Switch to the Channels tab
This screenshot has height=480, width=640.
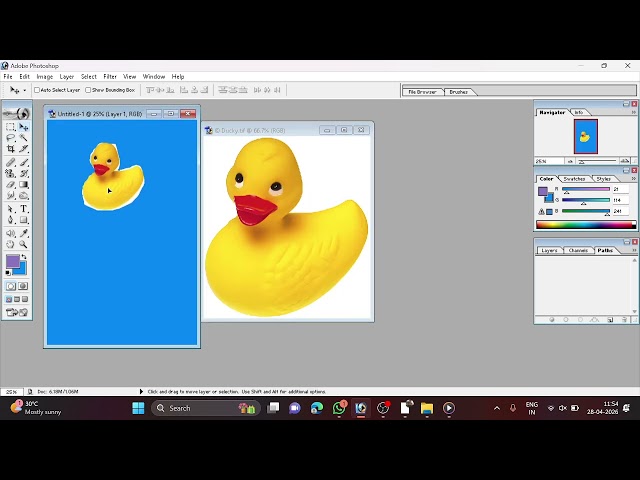pos(578,250)
